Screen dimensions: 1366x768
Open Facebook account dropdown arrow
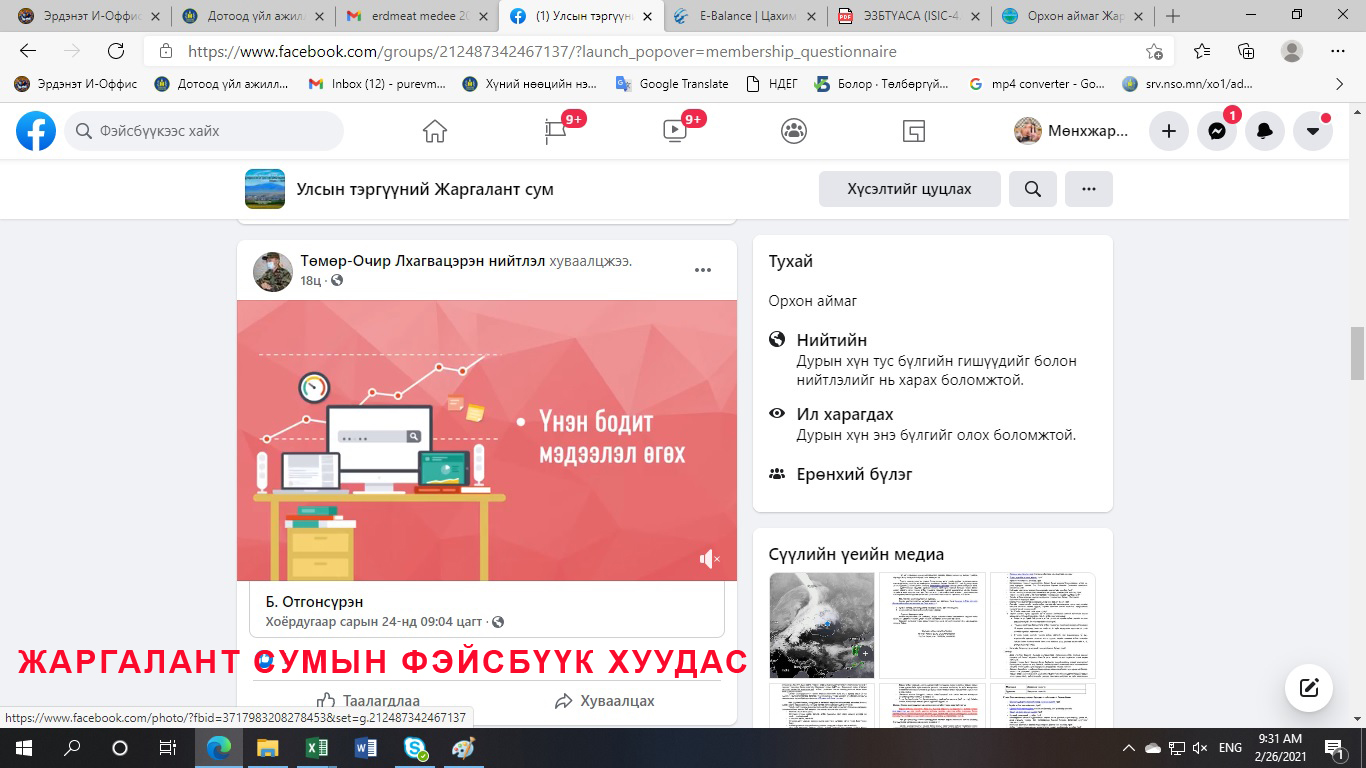[1313, 131]
